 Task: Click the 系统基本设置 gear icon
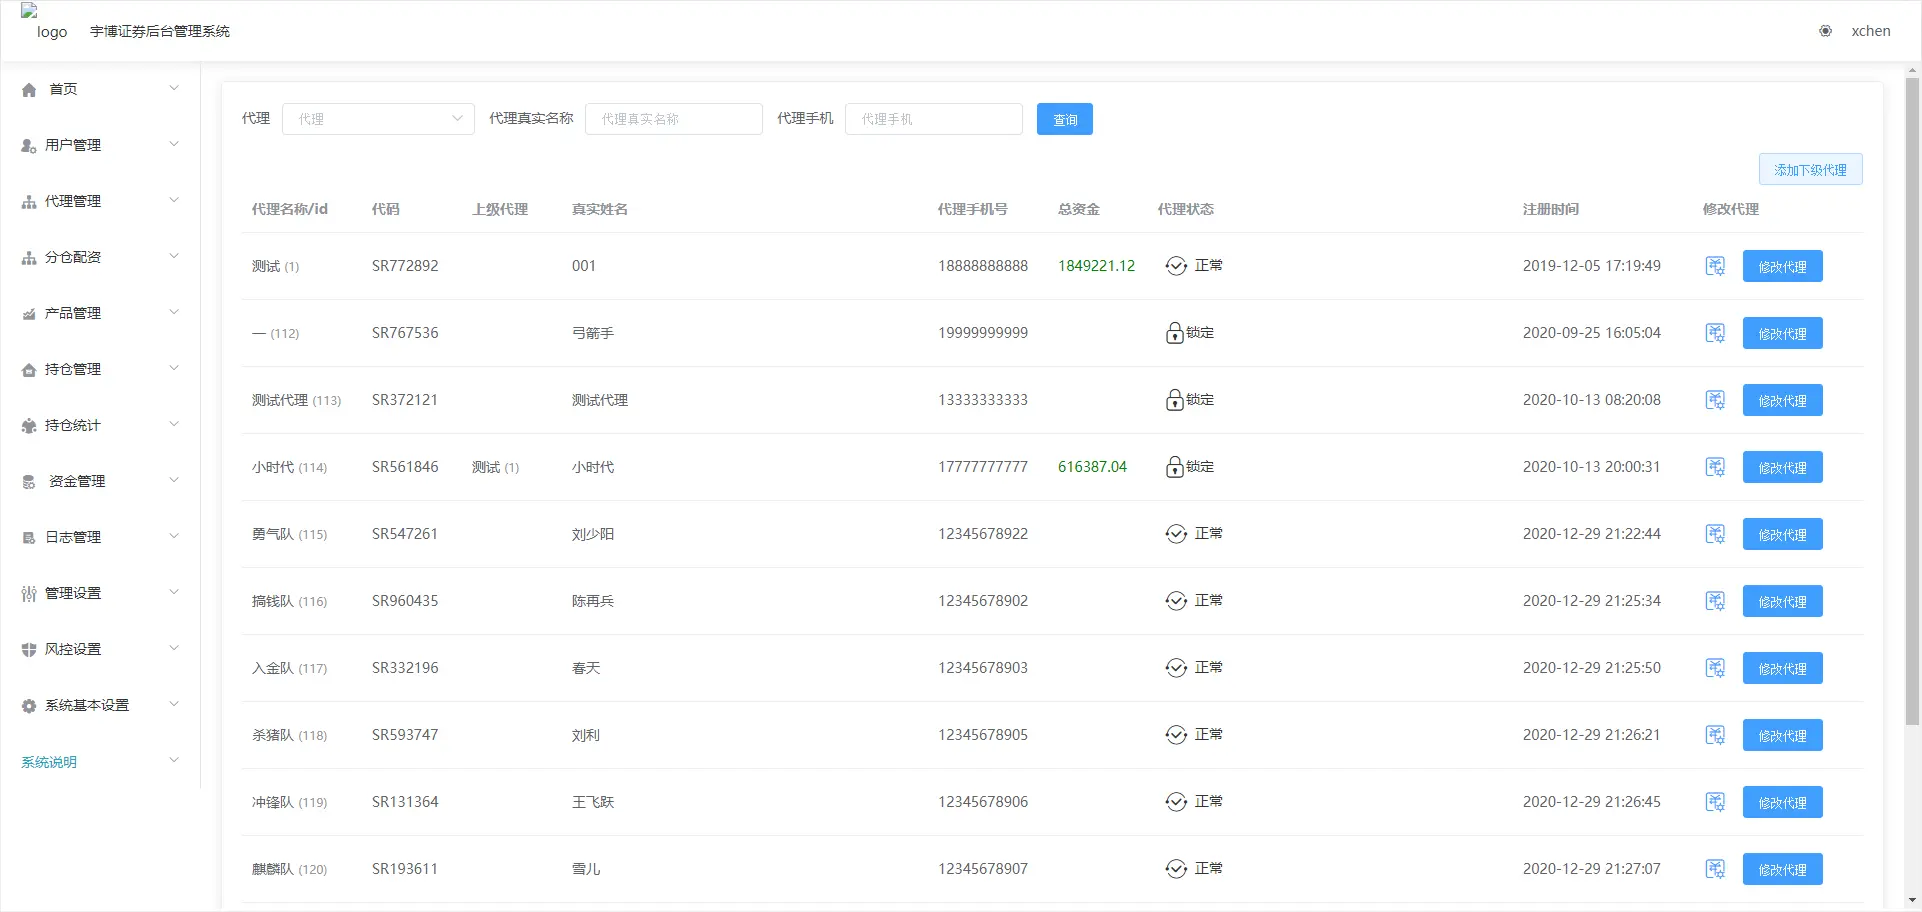pyautogui.click(x=29, y=706)
